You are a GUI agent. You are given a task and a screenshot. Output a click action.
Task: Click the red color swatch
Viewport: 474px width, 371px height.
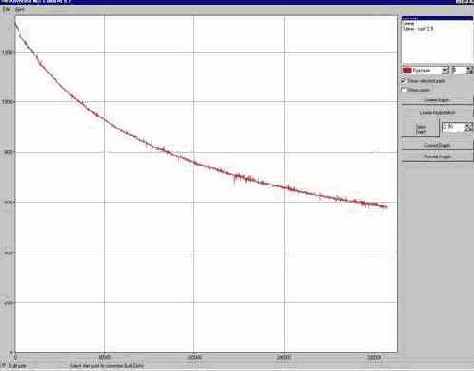407,70
